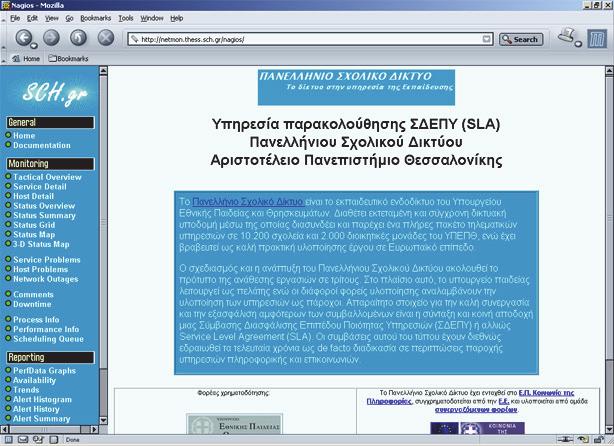This screenshot has height=446, width=614.
Task: Click the sidebar horizontal scroll-right arrow
Action: point(94,429)
